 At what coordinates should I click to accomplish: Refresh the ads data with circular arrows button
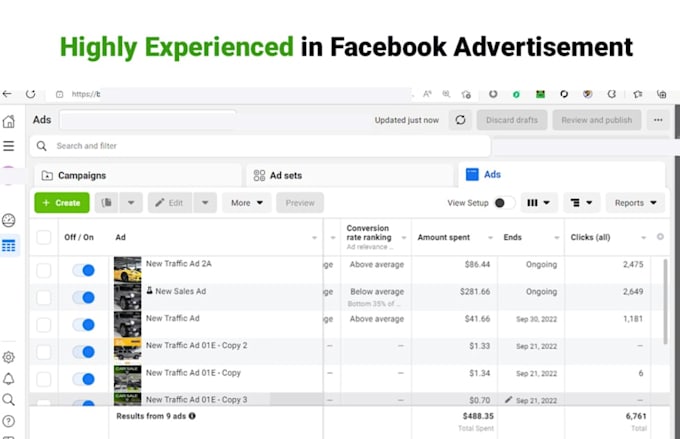tap(460, 120)
